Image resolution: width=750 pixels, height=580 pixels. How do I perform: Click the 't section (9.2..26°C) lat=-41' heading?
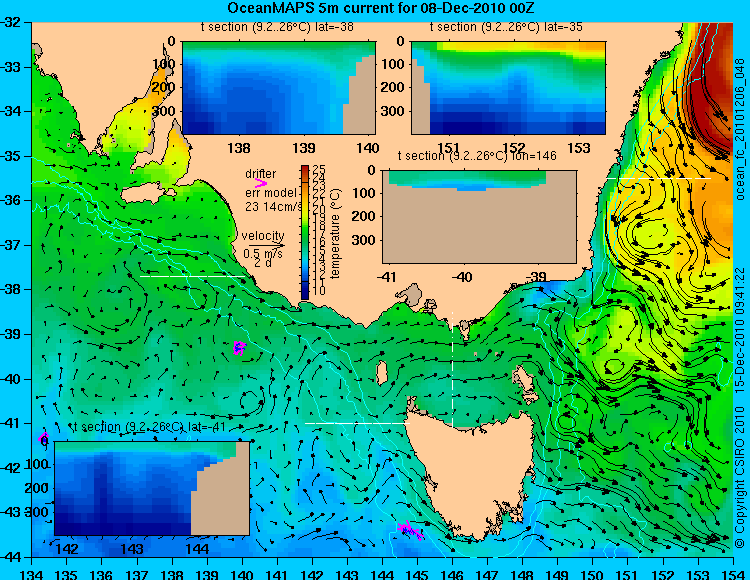[149, 427]
